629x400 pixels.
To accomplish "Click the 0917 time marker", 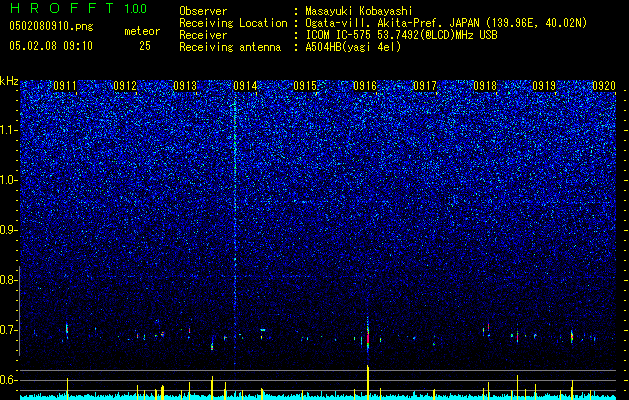I will [x=425, y=86].
